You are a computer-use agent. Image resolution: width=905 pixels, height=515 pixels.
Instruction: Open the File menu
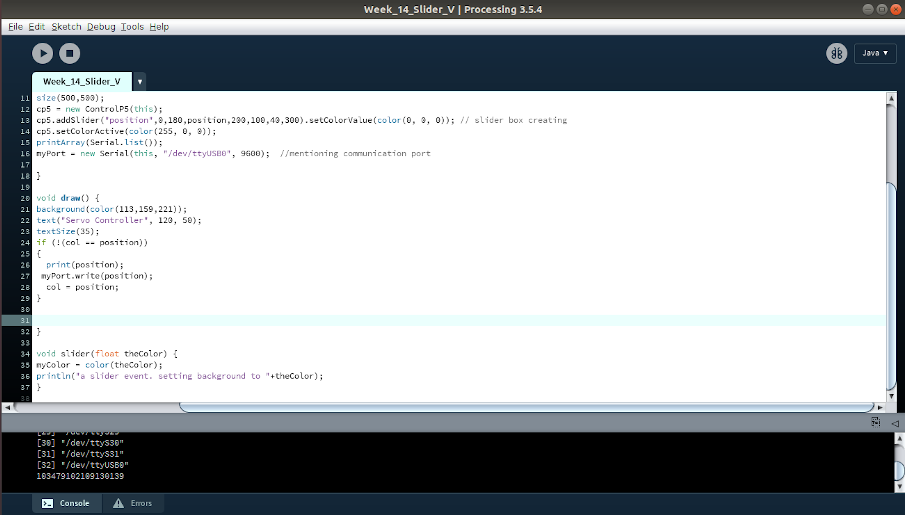16,27
